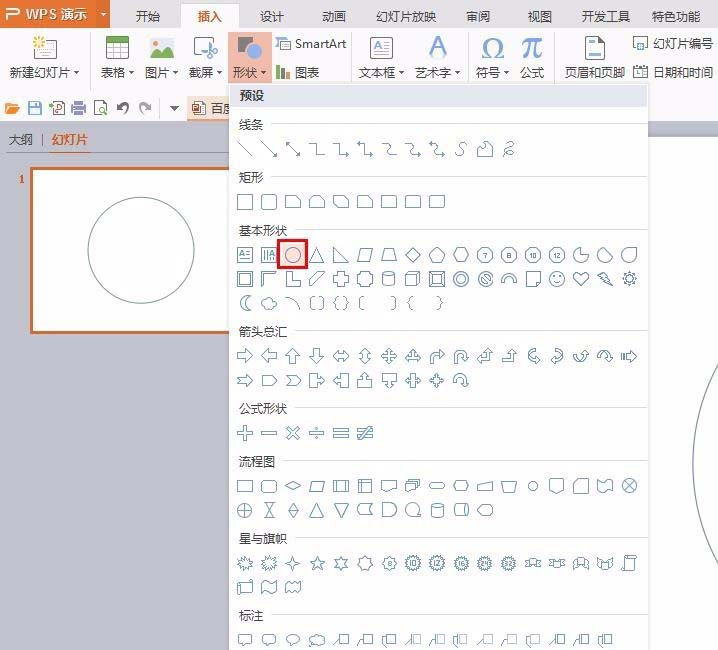The width and height of the screenshot is (718, 650).
Task: Insert the right arrow block shape
Action: [x=245, y=356]
